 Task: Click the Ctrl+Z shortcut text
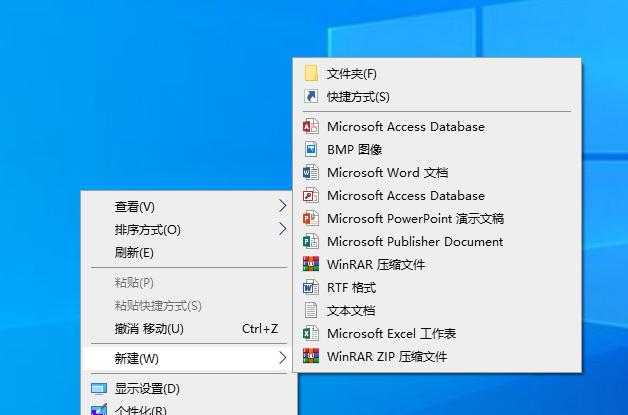click(260, 328)
